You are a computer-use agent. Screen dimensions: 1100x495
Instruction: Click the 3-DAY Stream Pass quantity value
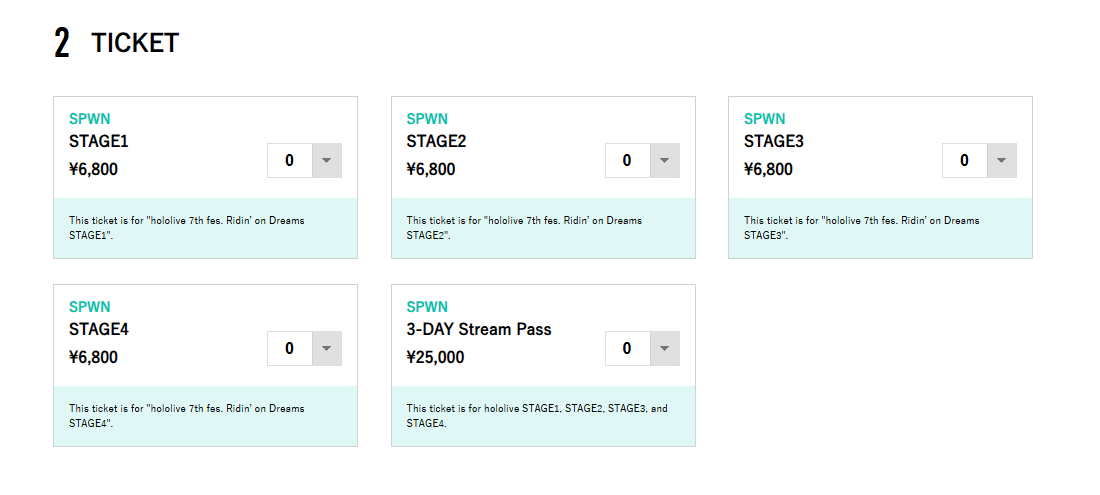(627, 349)
